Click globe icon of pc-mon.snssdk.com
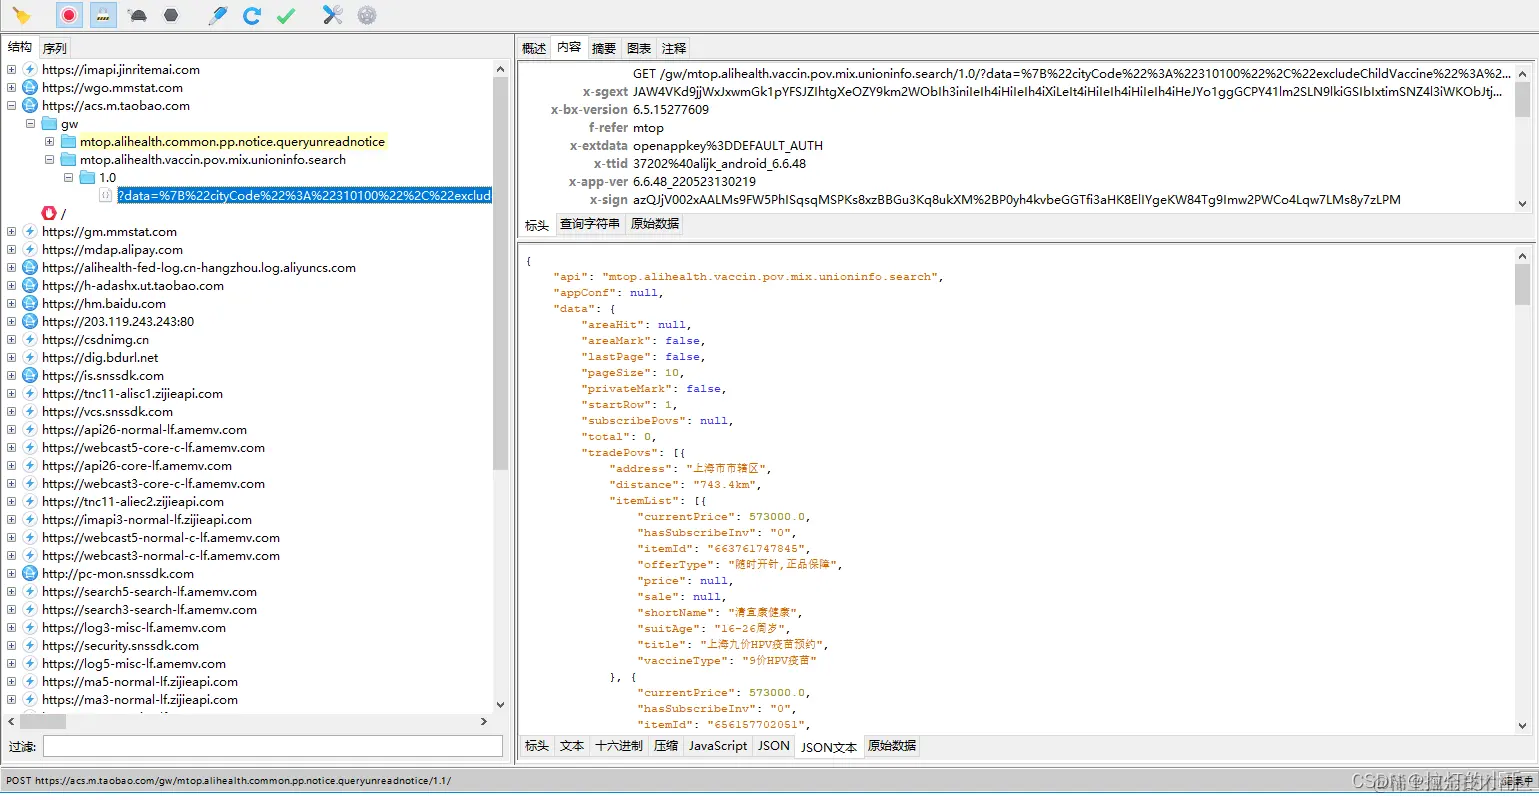Viewport: 1539px width, 800px height. coord(30,574)
